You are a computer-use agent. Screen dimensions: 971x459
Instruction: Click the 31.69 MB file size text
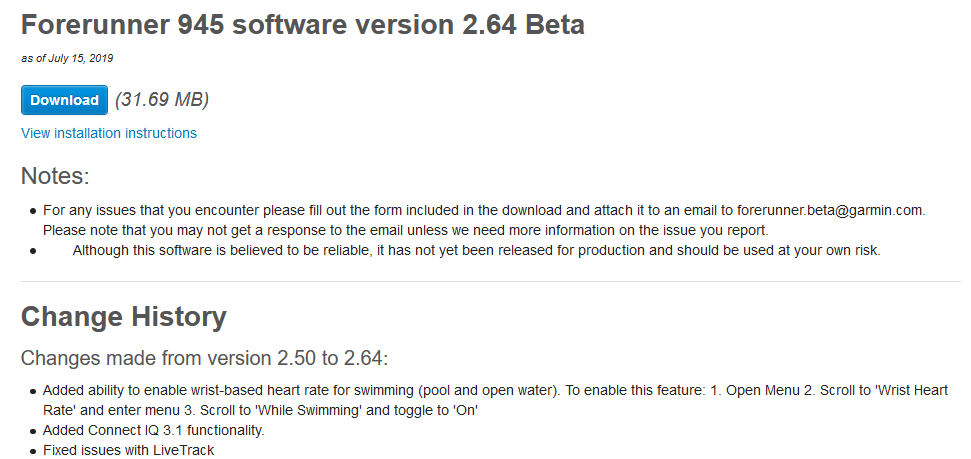(162, 100)
